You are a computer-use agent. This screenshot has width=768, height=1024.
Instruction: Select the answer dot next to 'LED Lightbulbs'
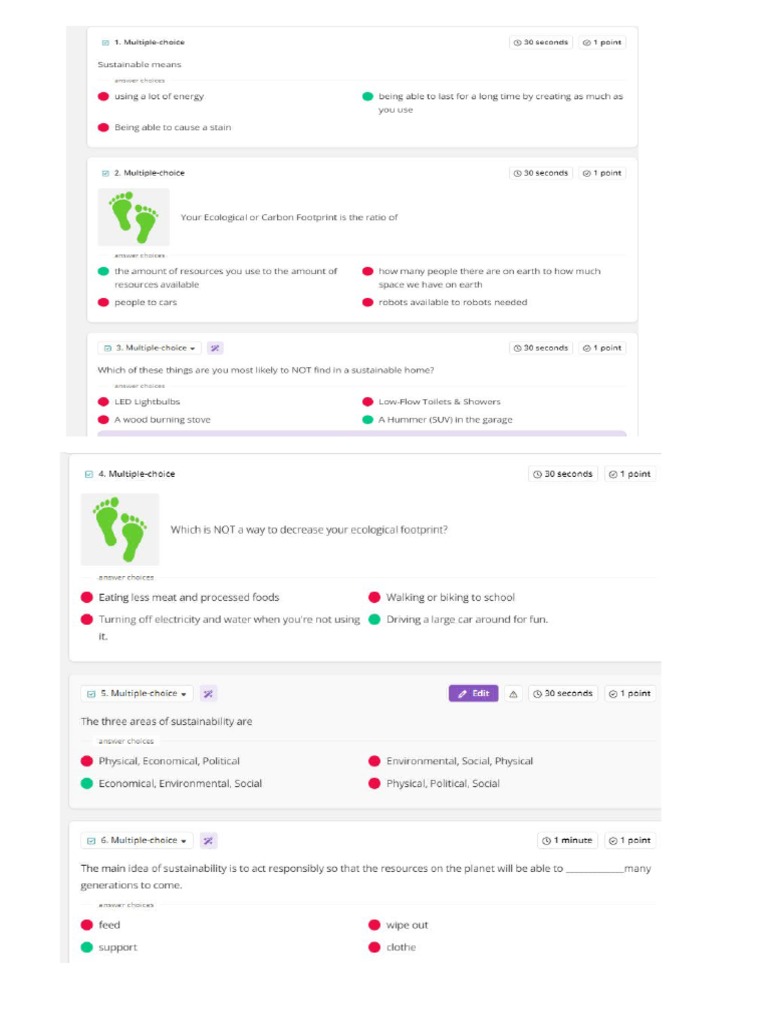tap(103, 402)
